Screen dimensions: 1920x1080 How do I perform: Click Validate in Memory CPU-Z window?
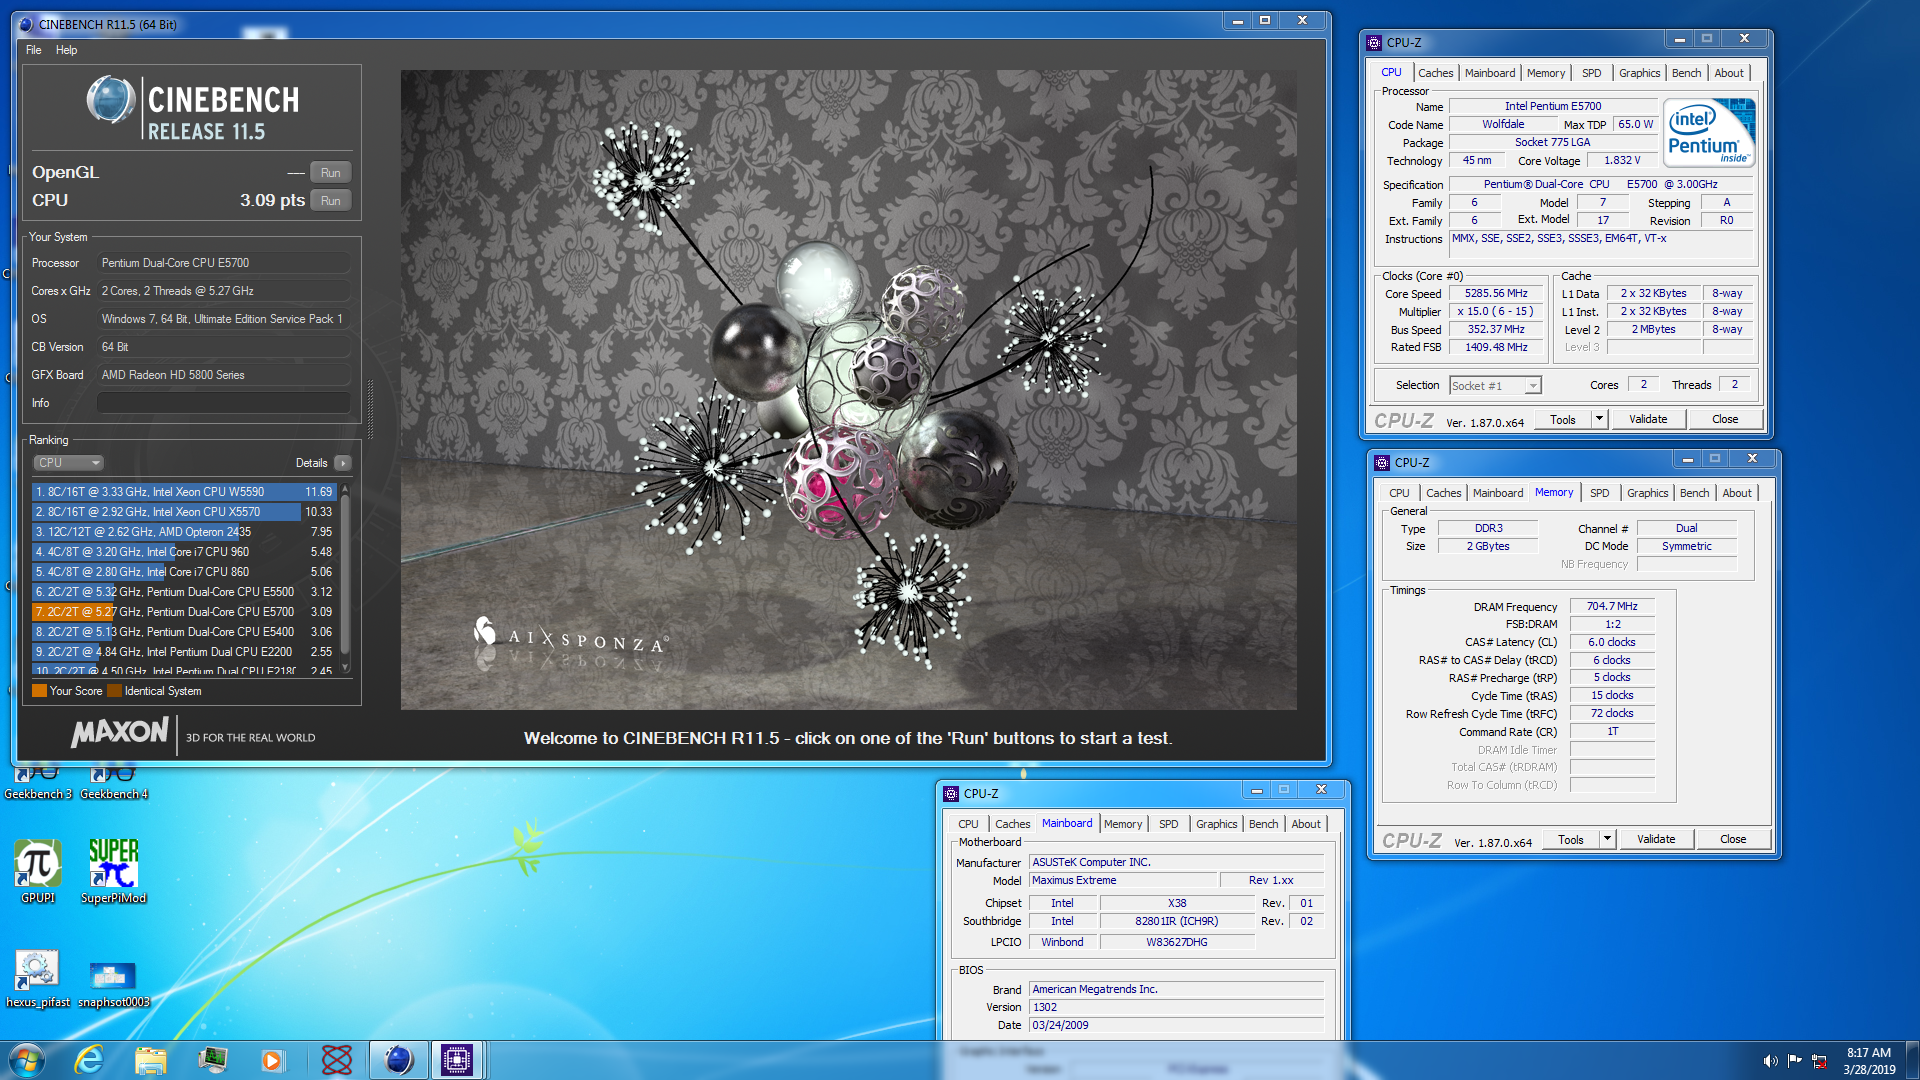pos(1656,839)
